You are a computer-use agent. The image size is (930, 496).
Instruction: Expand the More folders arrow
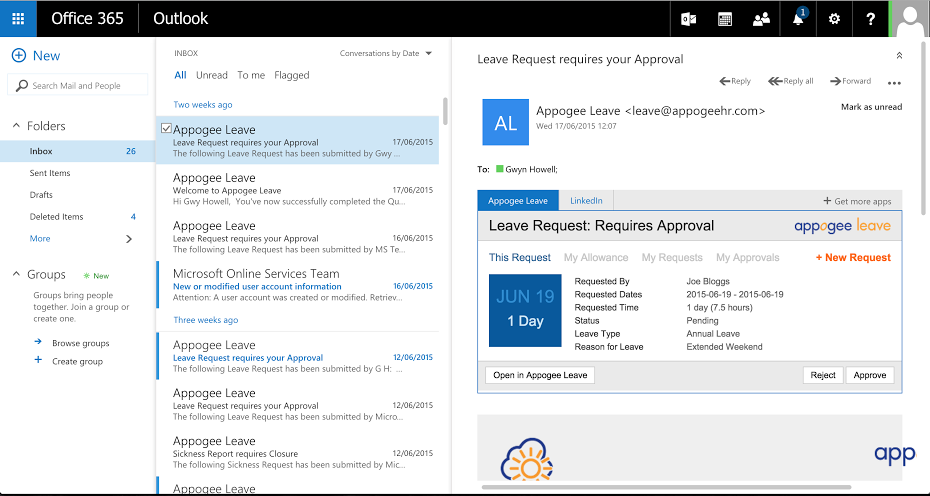tap(128, 239)
